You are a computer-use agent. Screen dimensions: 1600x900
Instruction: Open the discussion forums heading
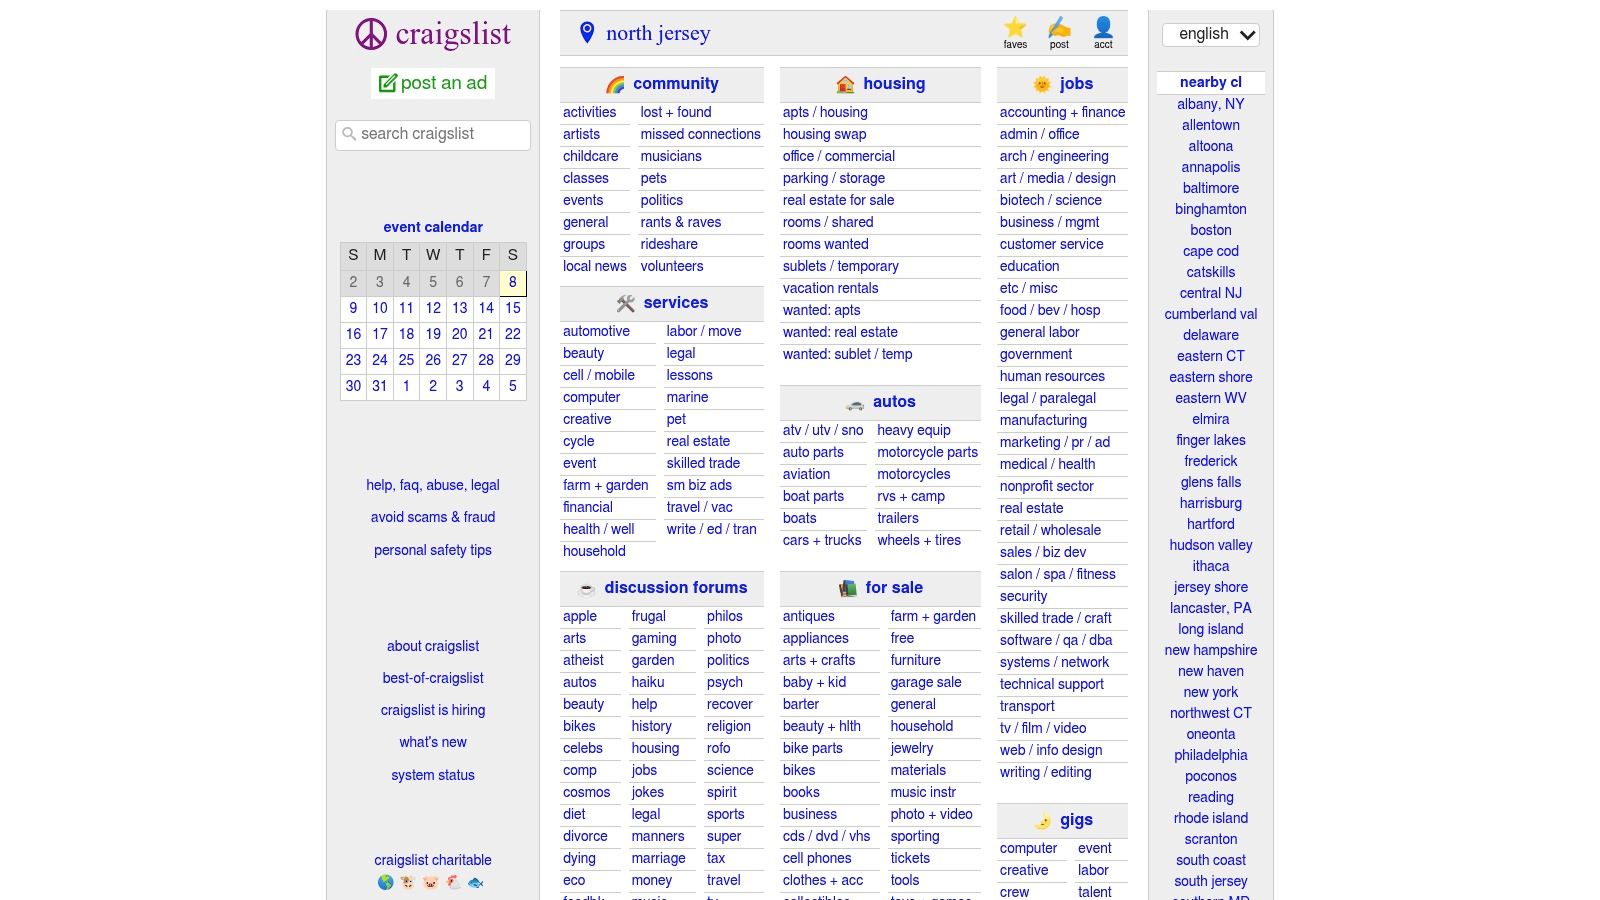point(676,588)
